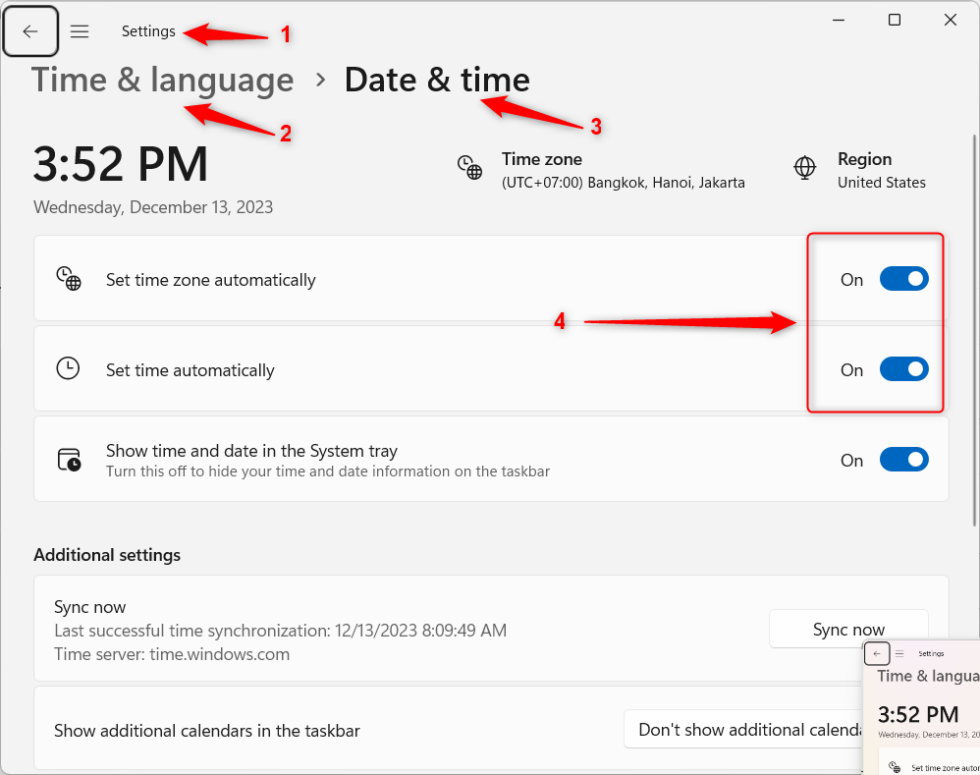Click the Date & time breadcrumb heading

(437, 79)
